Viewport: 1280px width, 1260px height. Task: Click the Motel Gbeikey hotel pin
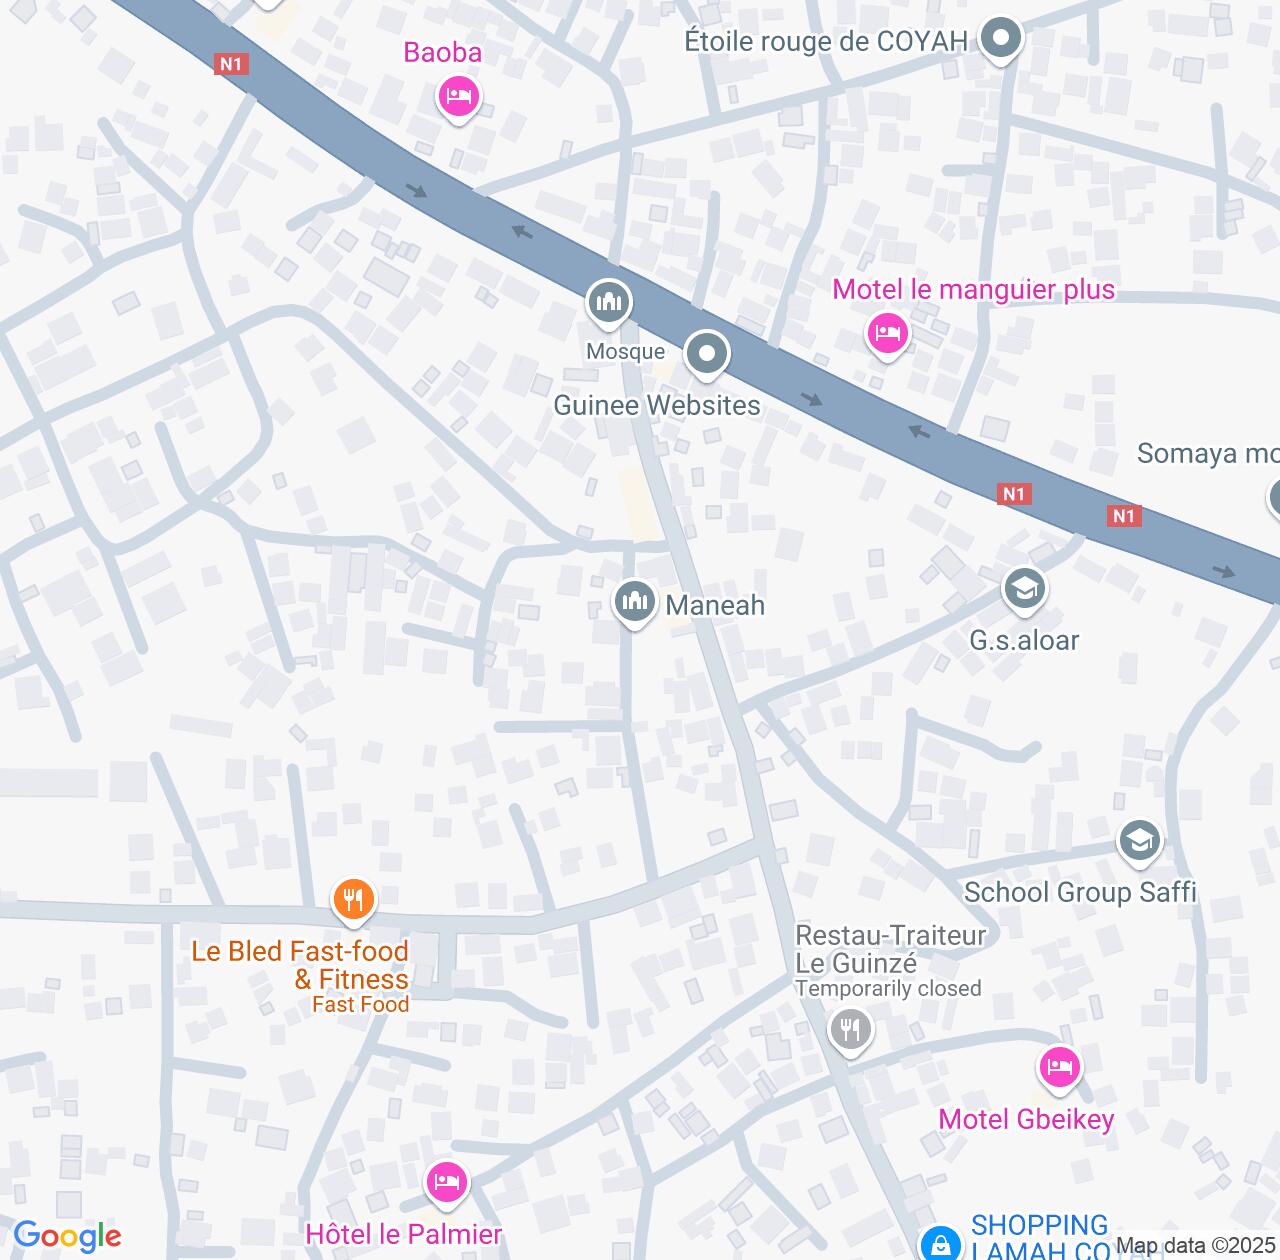click(1059, 1069)
